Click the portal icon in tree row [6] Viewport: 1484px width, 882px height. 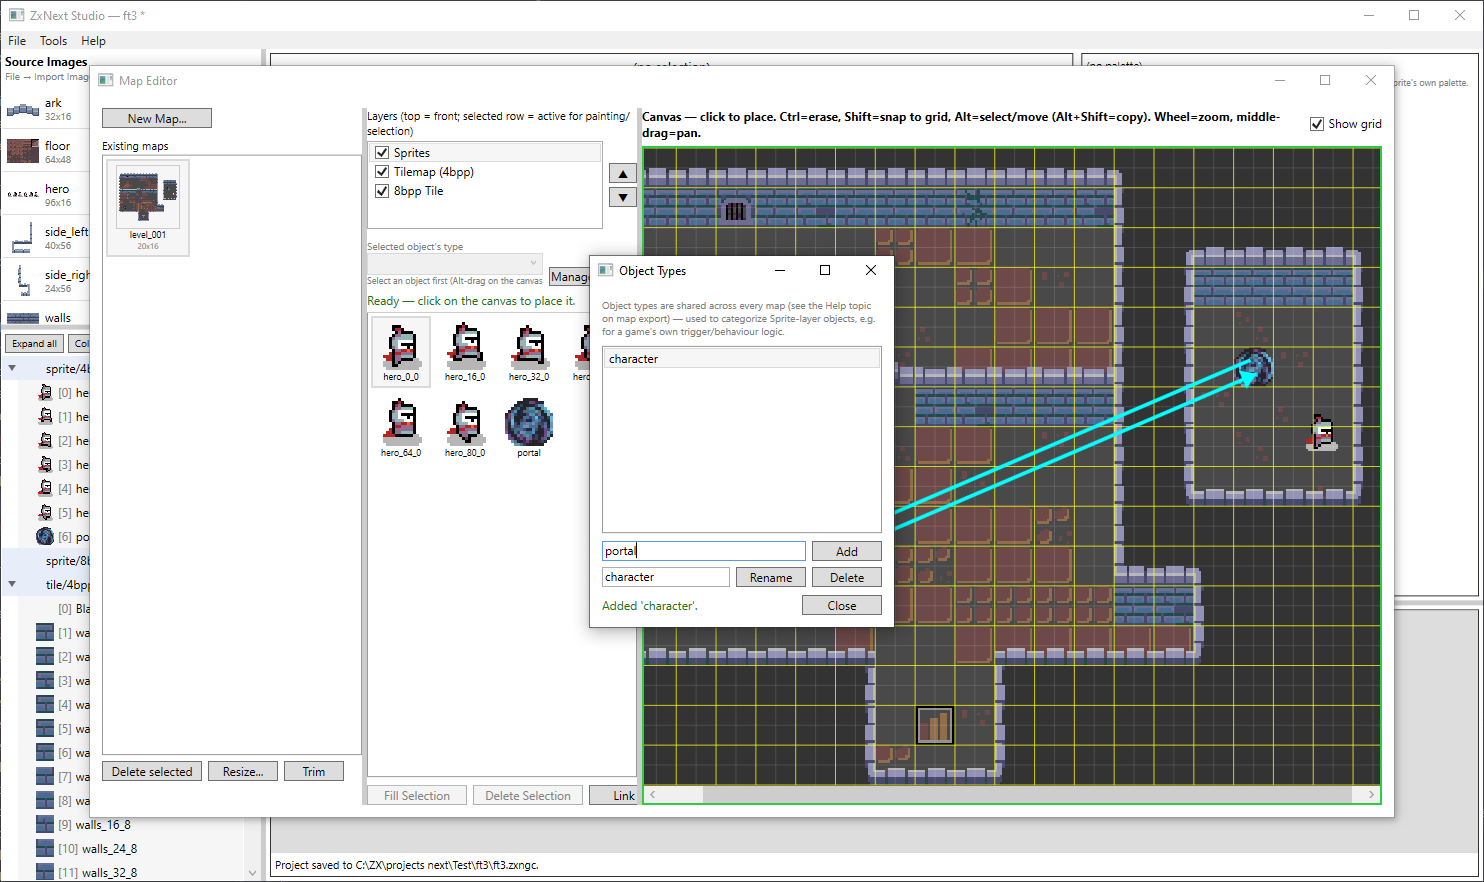pyautogui.click(x=45, y=537)
